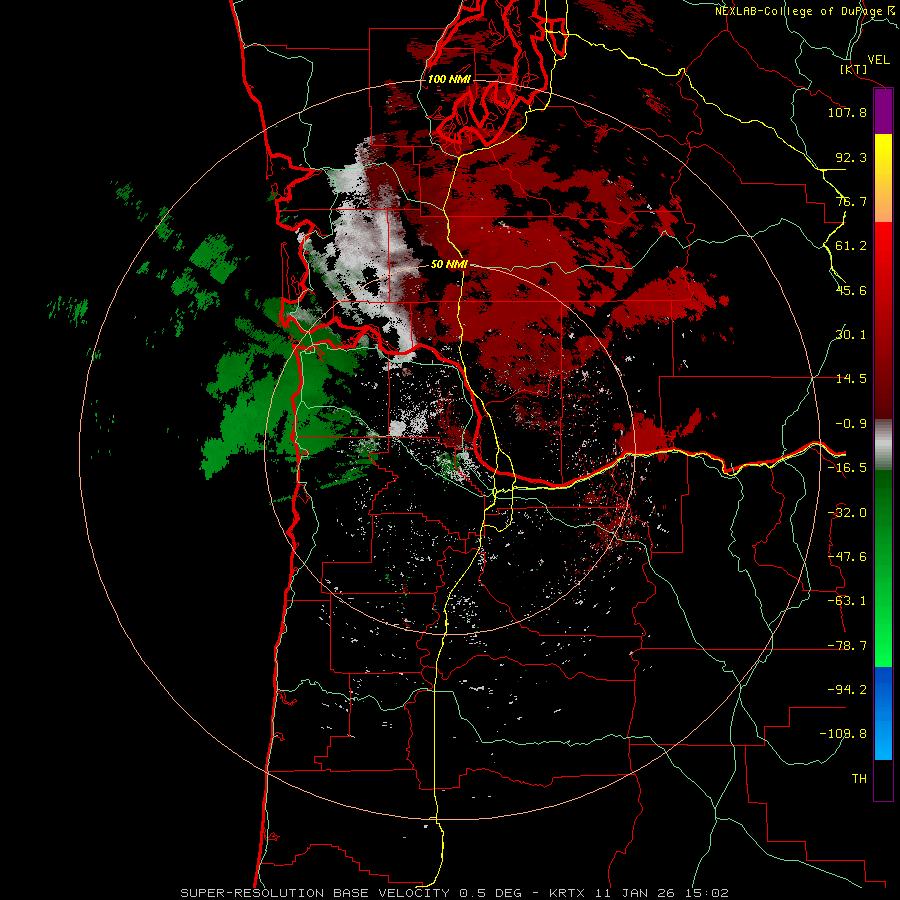
Task: Click the -78.7 velocity scale value
Action: 847,646
